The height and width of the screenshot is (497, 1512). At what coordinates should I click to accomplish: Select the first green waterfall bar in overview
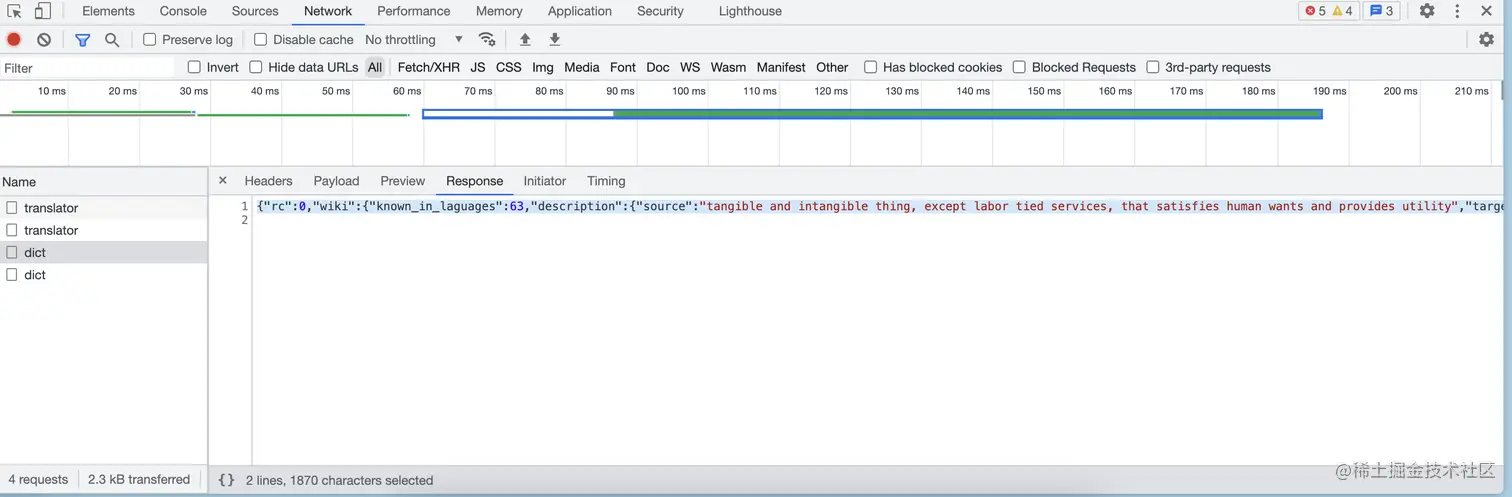pyautogui.click(x=103, y=112)
